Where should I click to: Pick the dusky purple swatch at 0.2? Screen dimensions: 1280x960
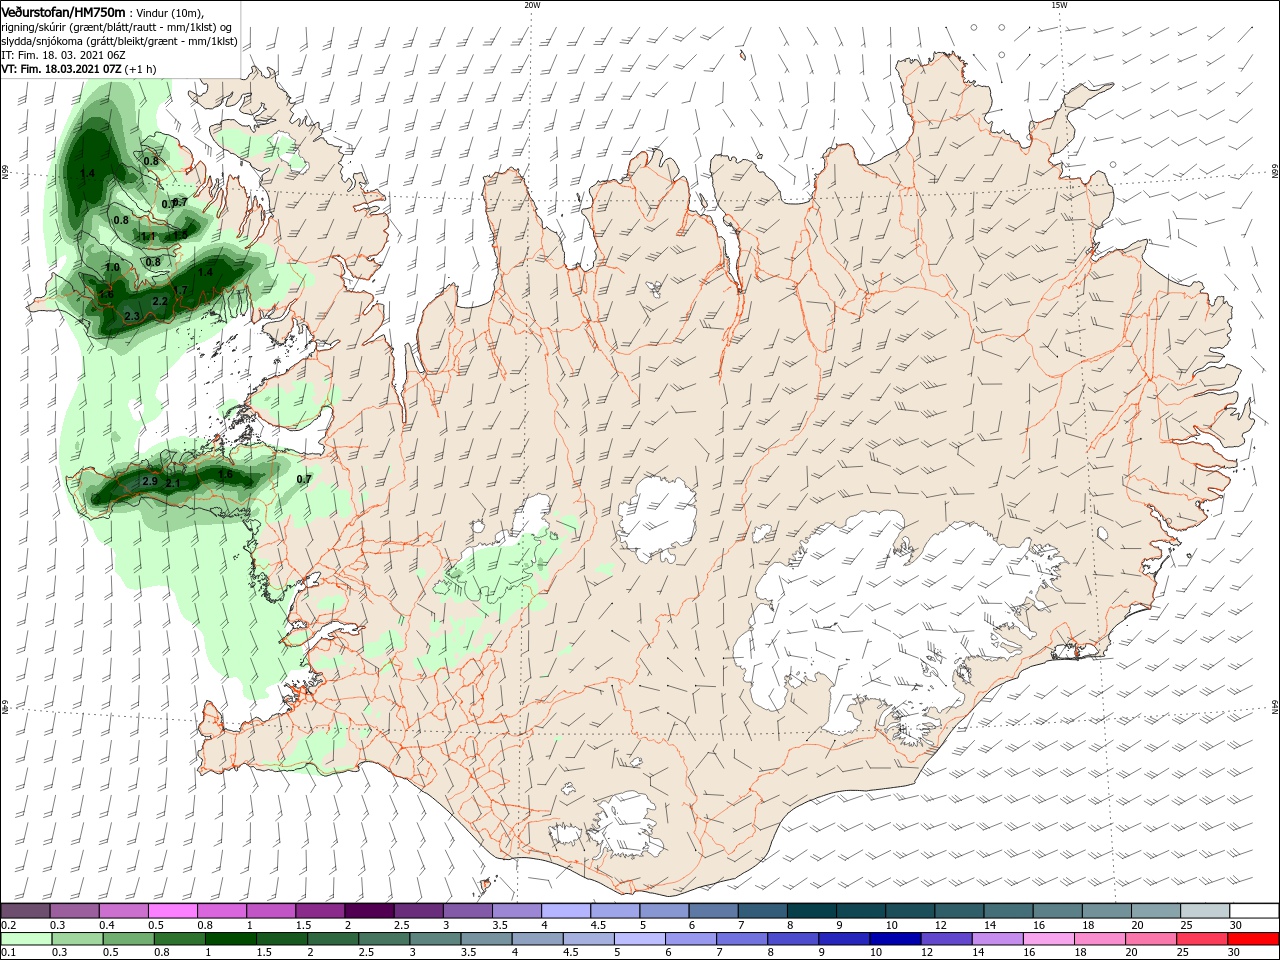click(x=25, y=911)
